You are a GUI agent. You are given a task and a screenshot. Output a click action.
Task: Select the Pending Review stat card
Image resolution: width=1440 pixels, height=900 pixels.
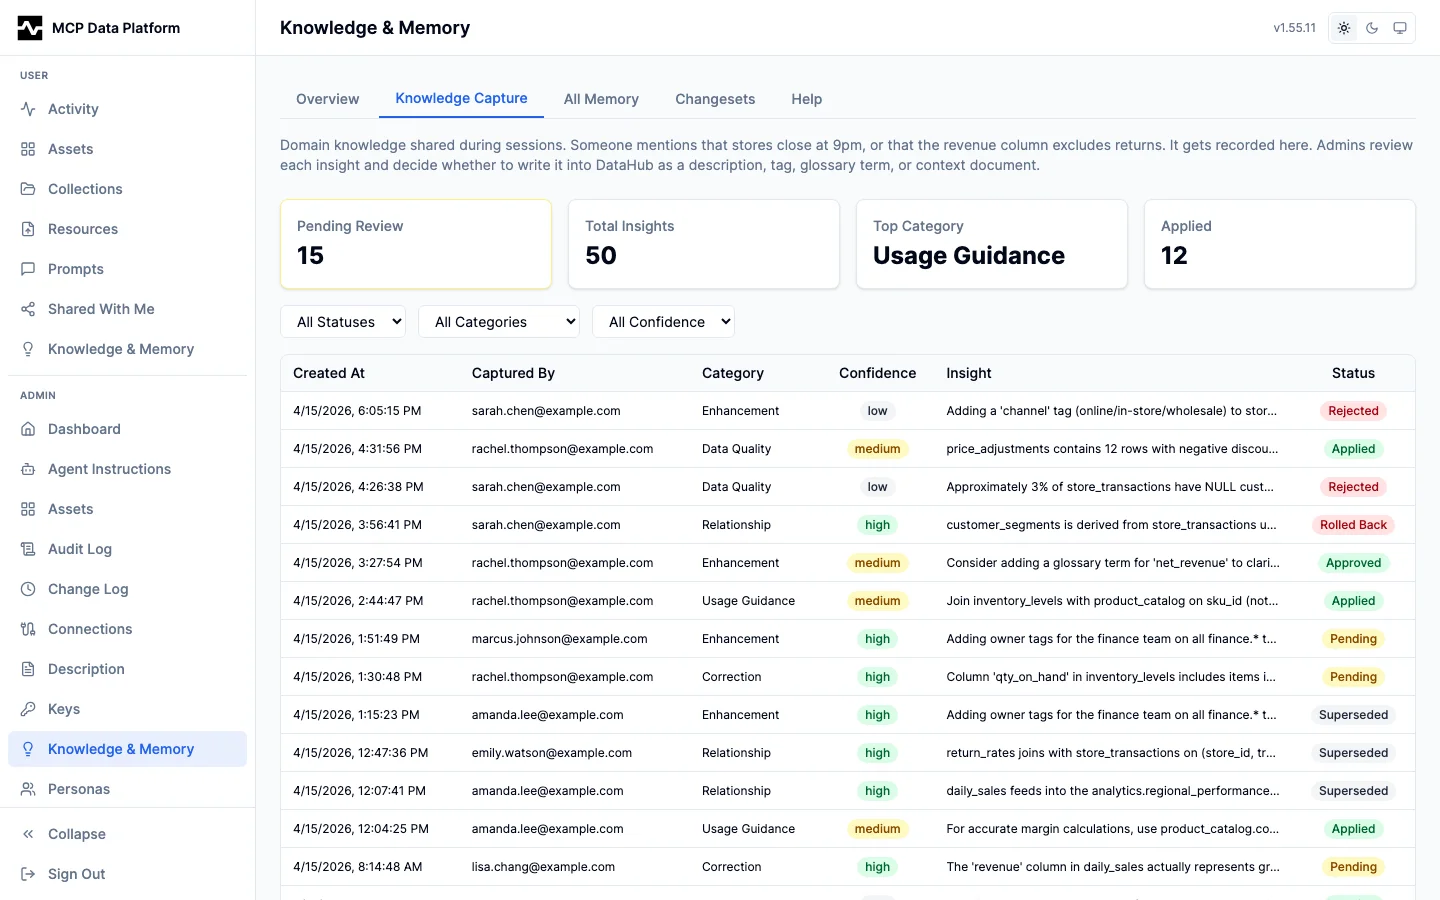[x=416, y=244]
